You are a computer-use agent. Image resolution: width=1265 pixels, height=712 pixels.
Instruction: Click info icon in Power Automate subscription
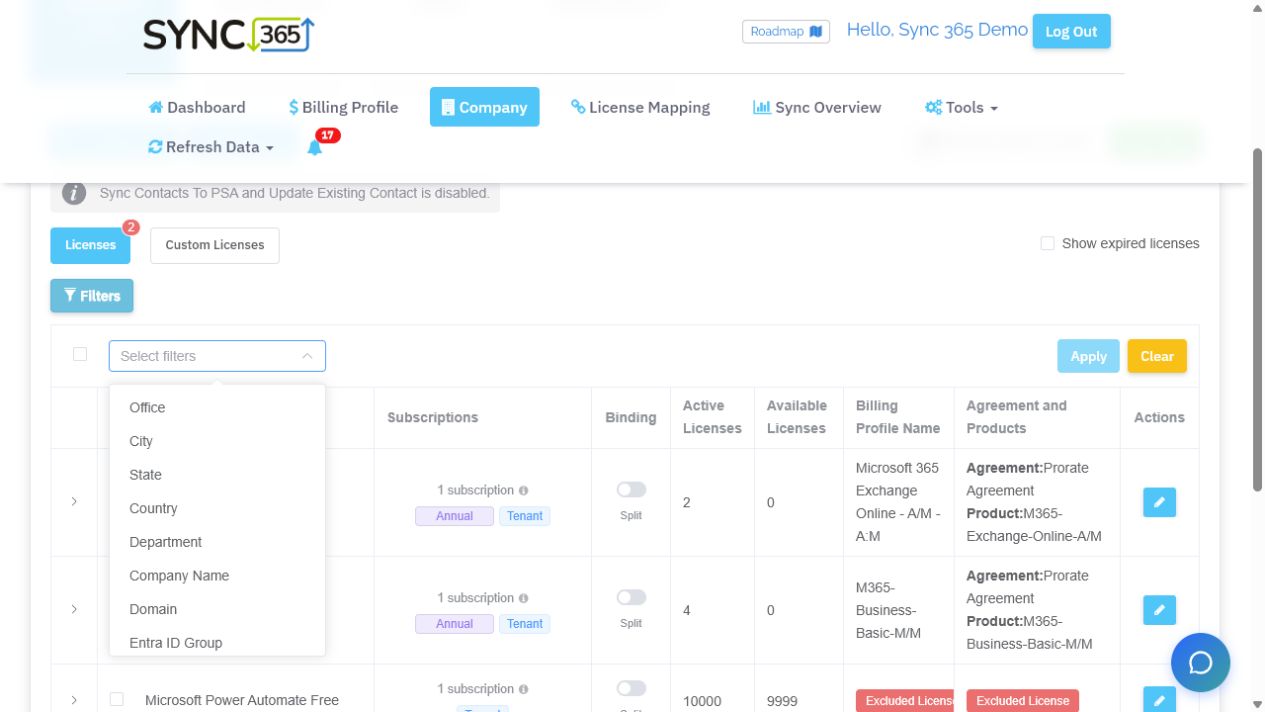[x=524, y=689]
